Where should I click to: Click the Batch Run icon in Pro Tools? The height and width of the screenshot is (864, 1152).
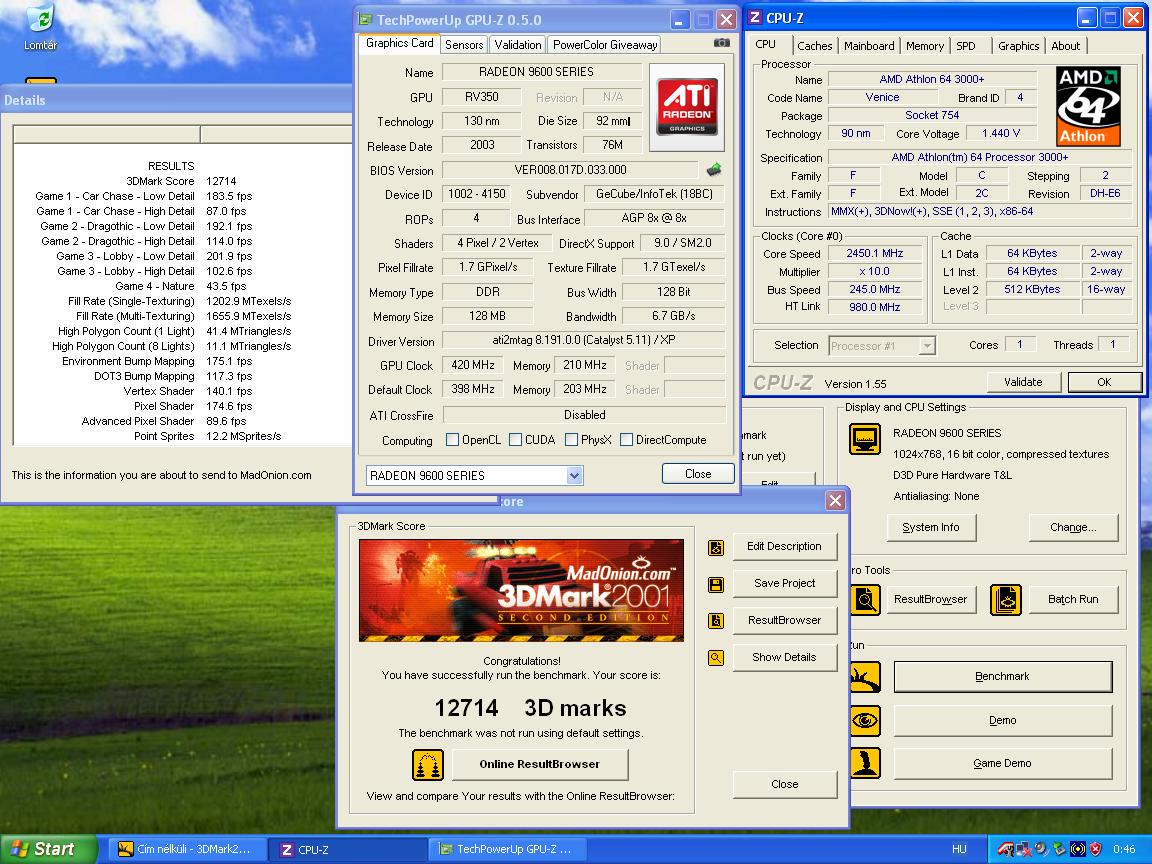[x=1006, y=600]
